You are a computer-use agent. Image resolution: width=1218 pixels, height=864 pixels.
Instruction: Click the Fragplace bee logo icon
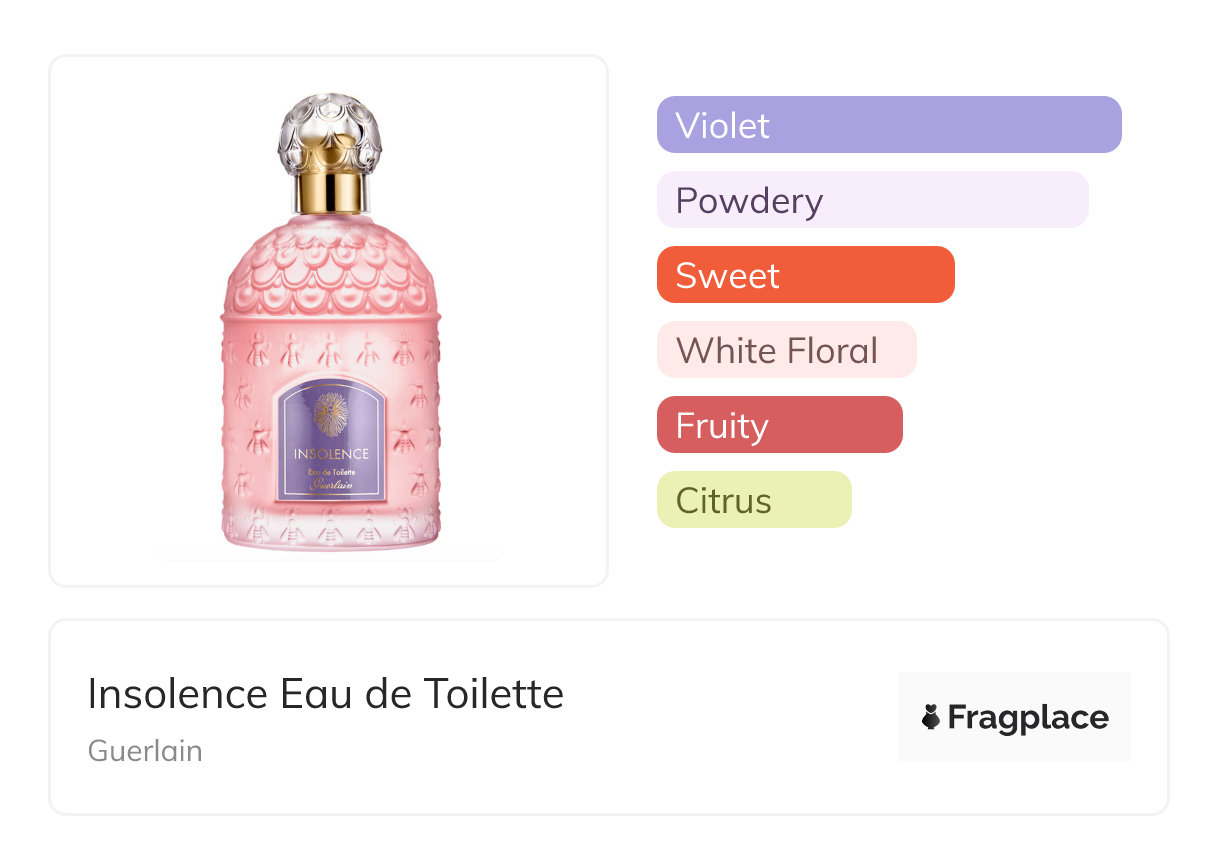[x=931, y=717]
